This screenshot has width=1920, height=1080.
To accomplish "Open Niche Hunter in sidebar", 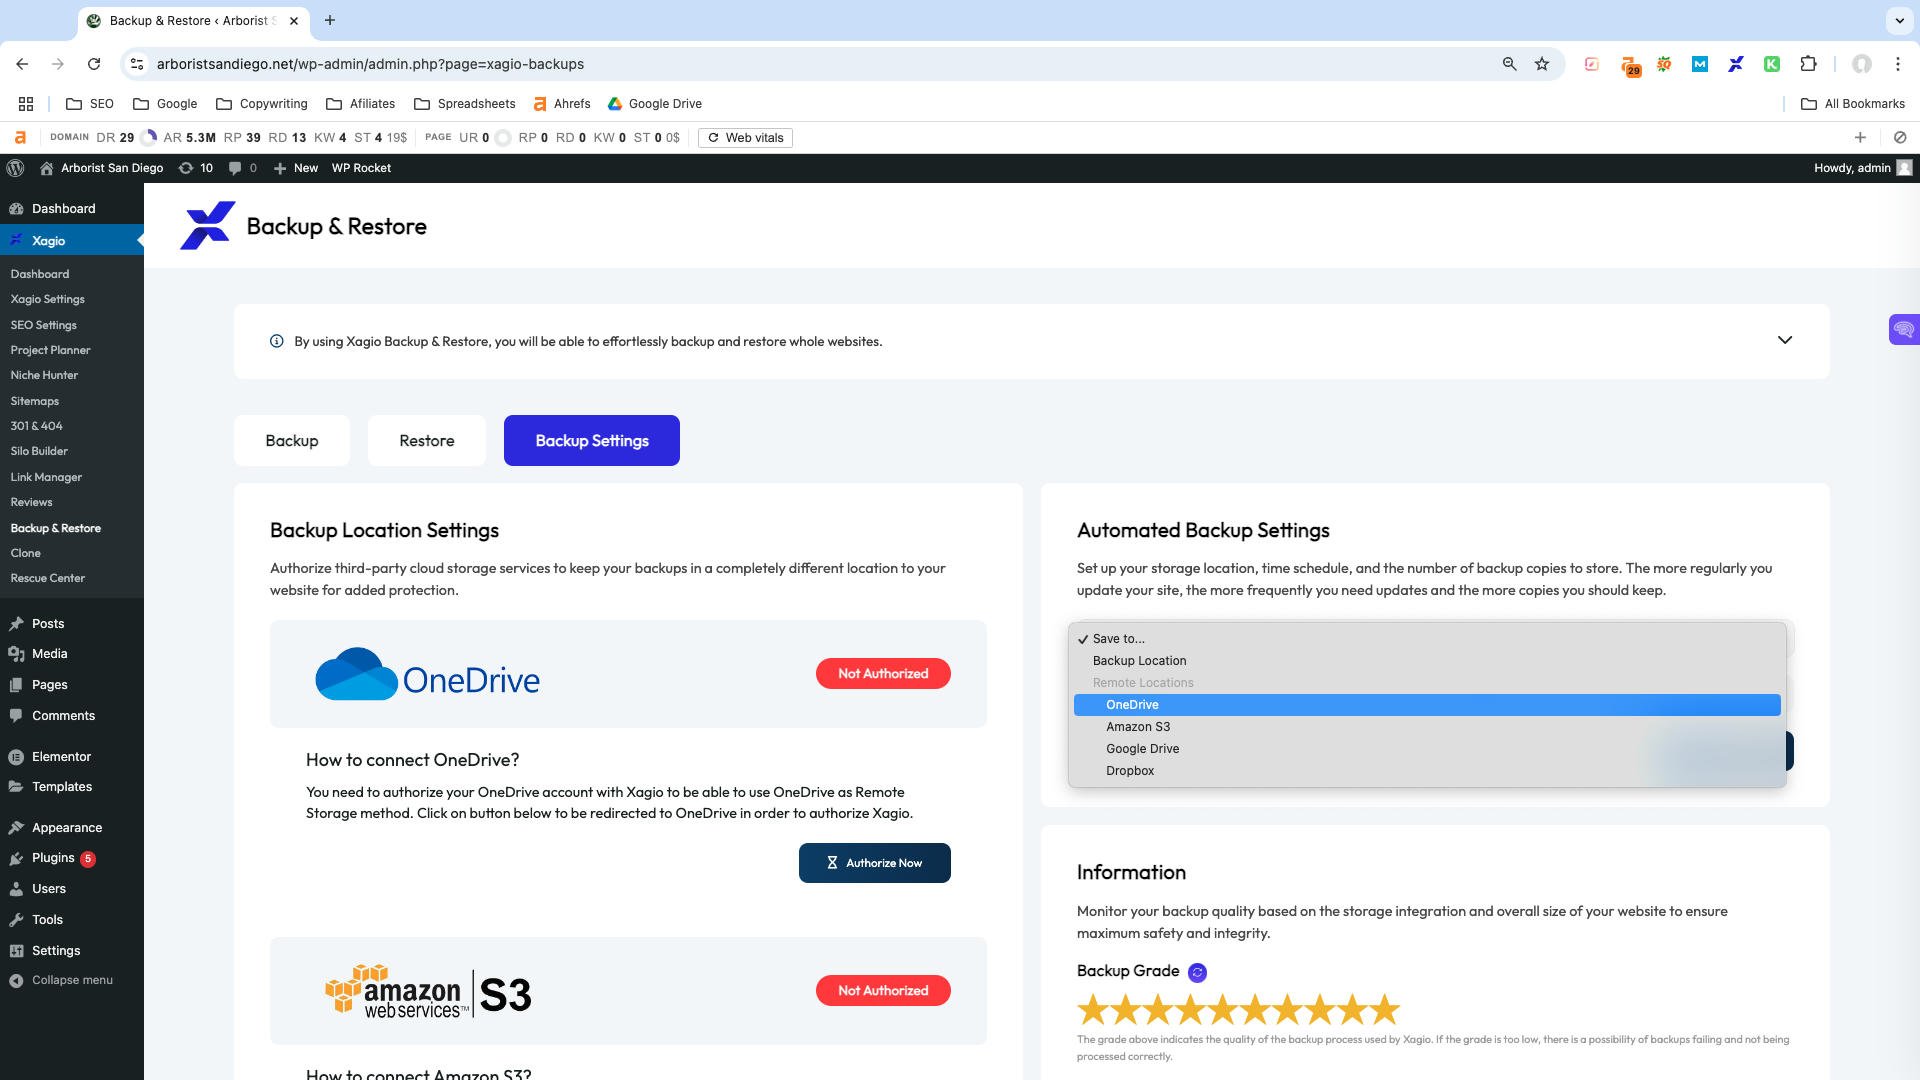I will point(44,375).
